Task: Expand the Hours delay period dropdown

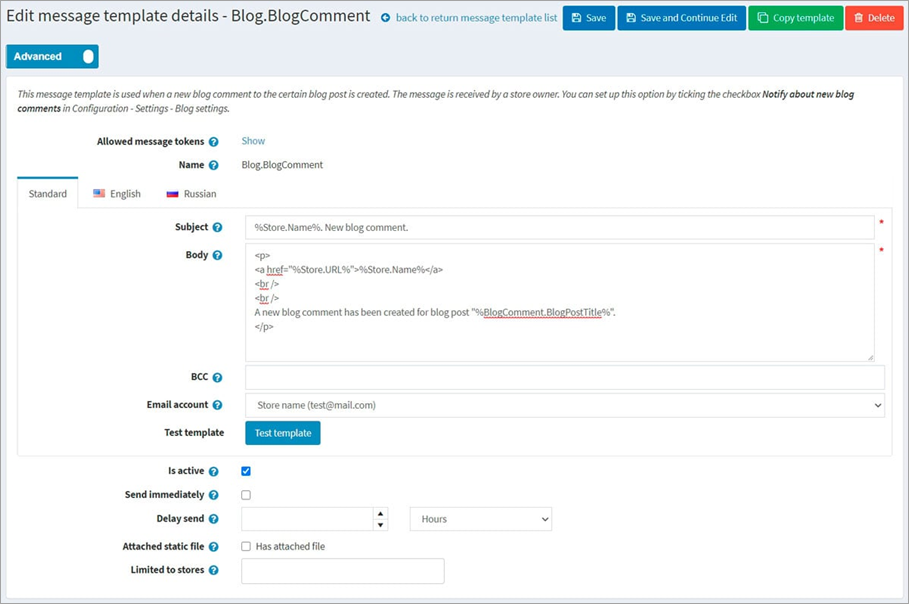Action: click(x=480, y=519)
